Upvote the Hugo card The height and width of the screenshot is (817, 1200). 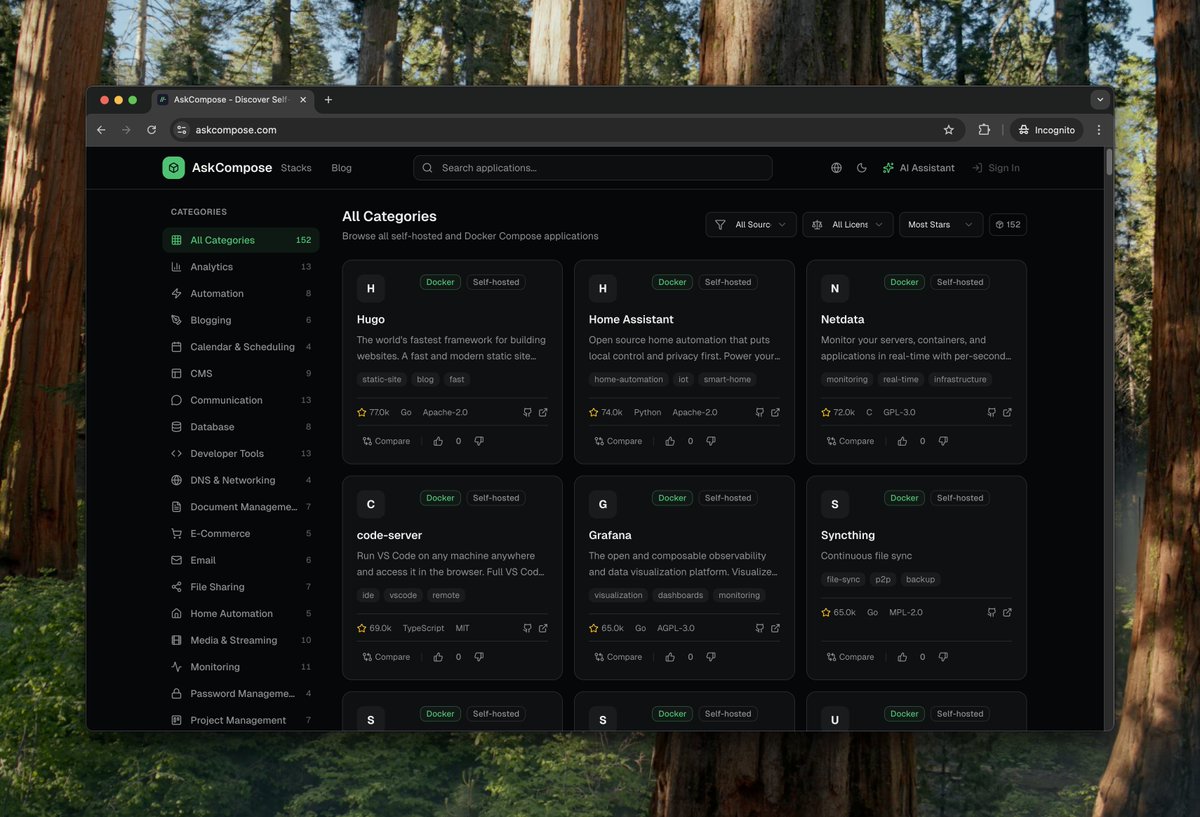[438, 441]
